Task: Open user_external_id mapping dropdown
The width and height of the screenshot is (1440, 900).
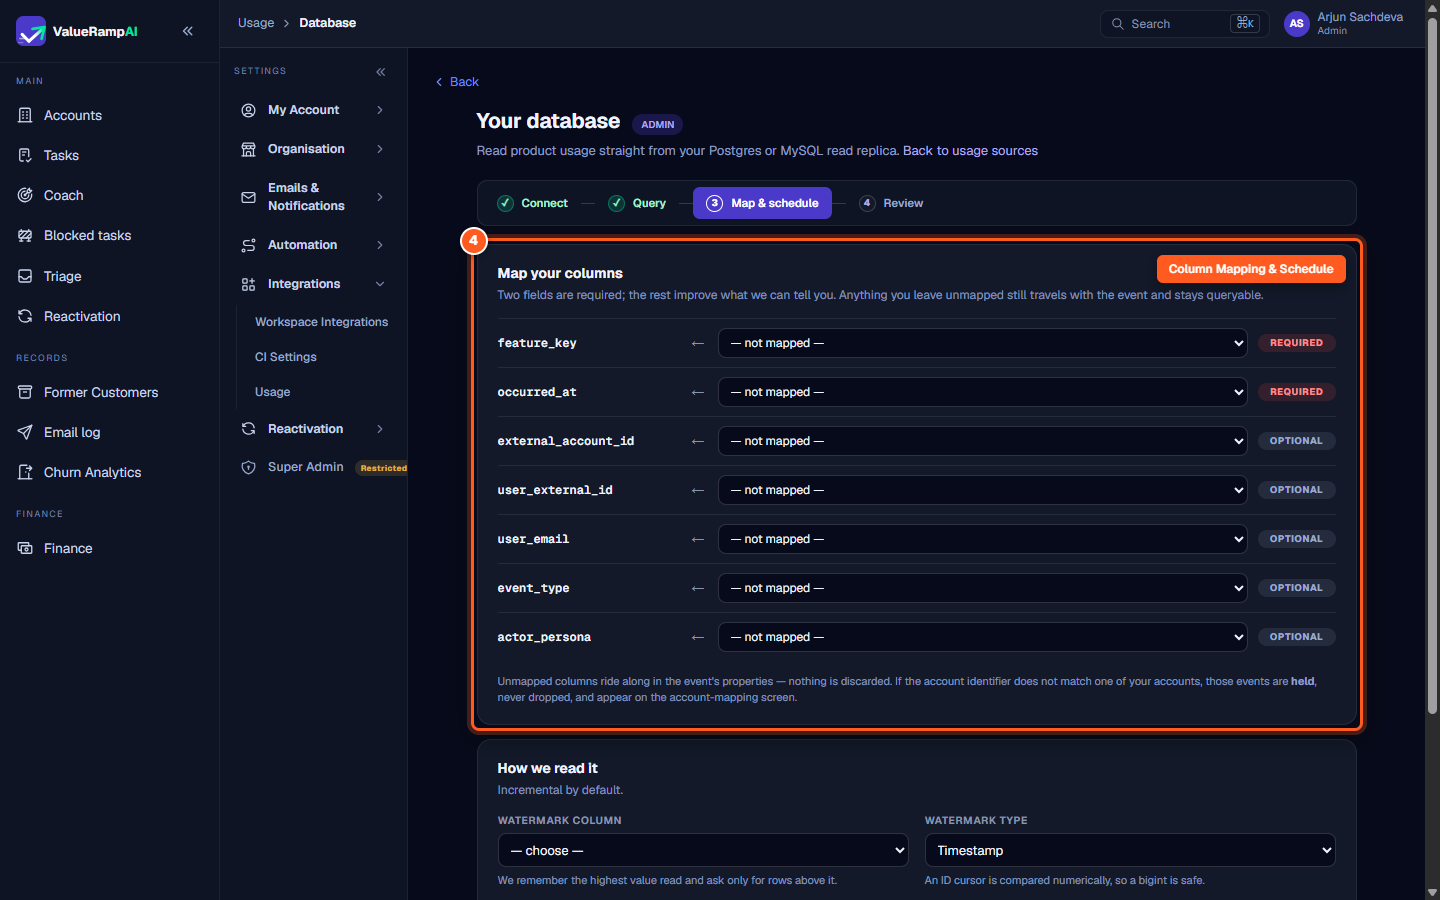Action: [x=982, y=490]
